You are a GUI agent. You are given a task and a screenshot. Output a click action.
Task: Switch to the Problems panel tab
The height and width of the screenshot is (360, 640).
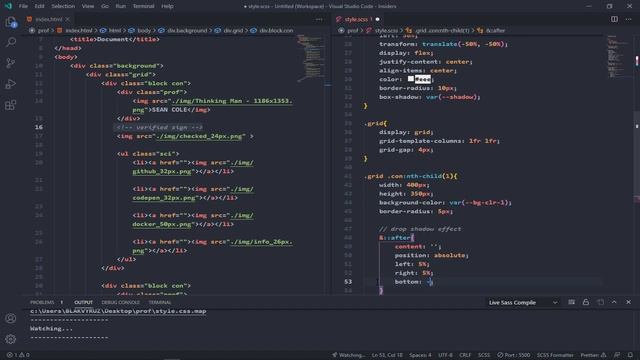click(x=46, y=302)
